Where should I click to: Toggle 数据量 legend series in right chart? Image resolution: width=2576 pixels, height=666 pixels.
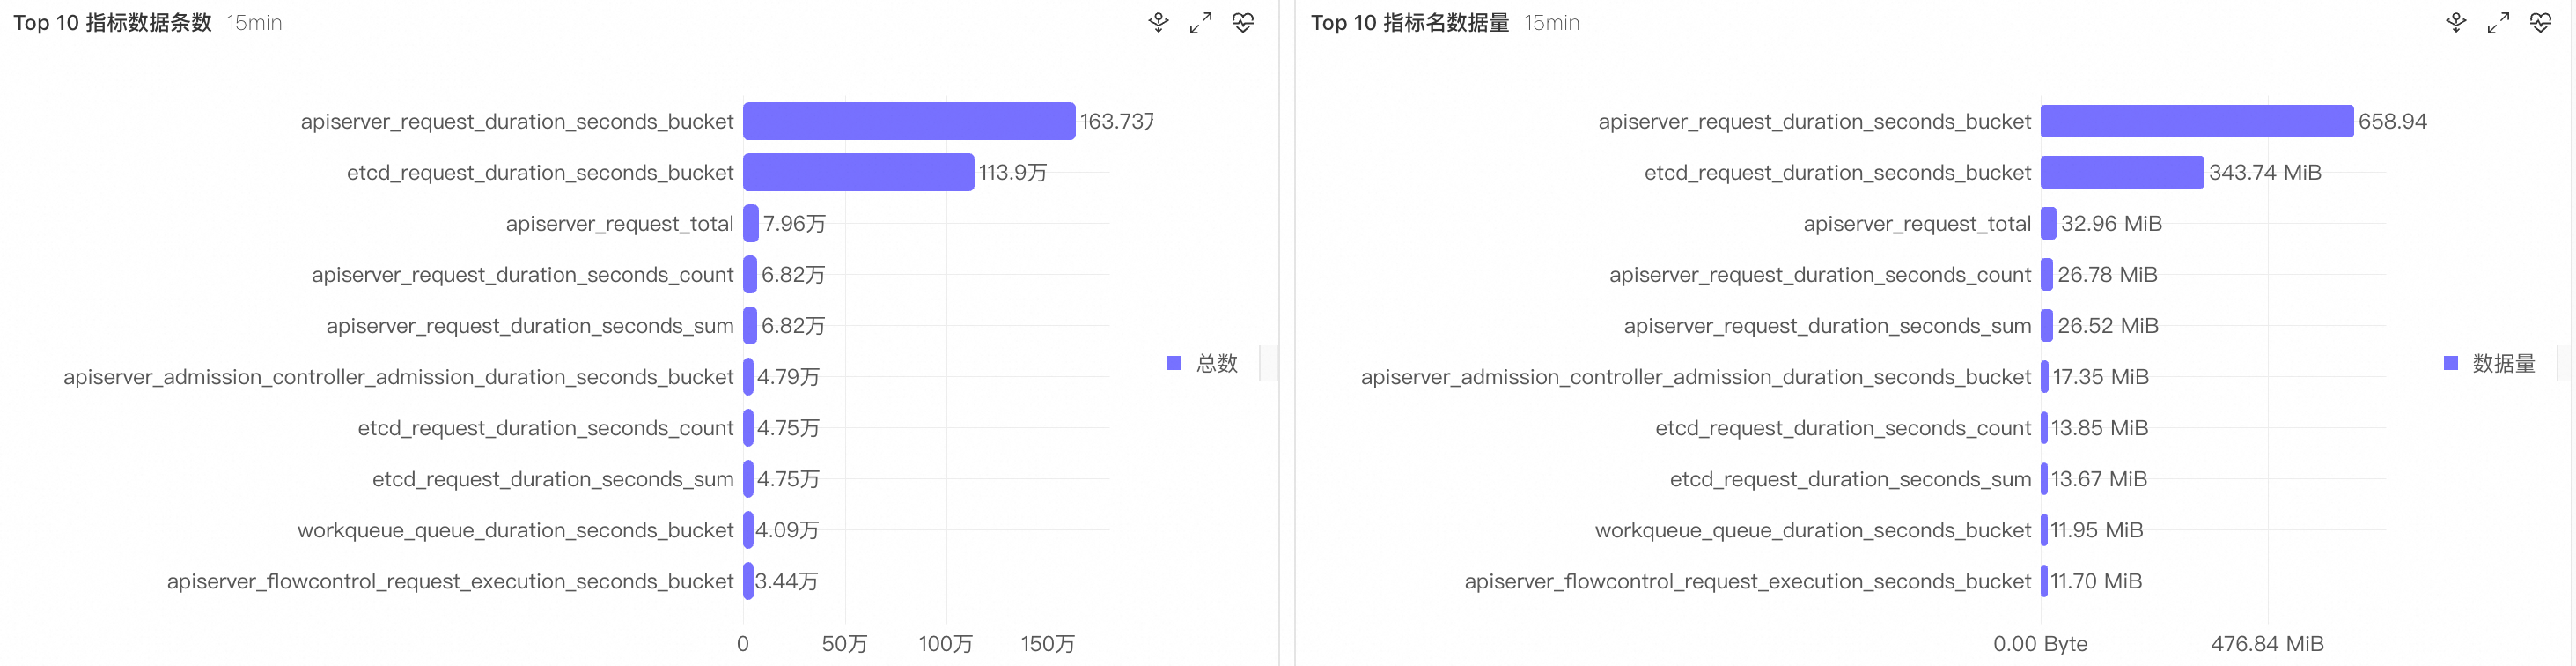click(x=2489, y=363)
